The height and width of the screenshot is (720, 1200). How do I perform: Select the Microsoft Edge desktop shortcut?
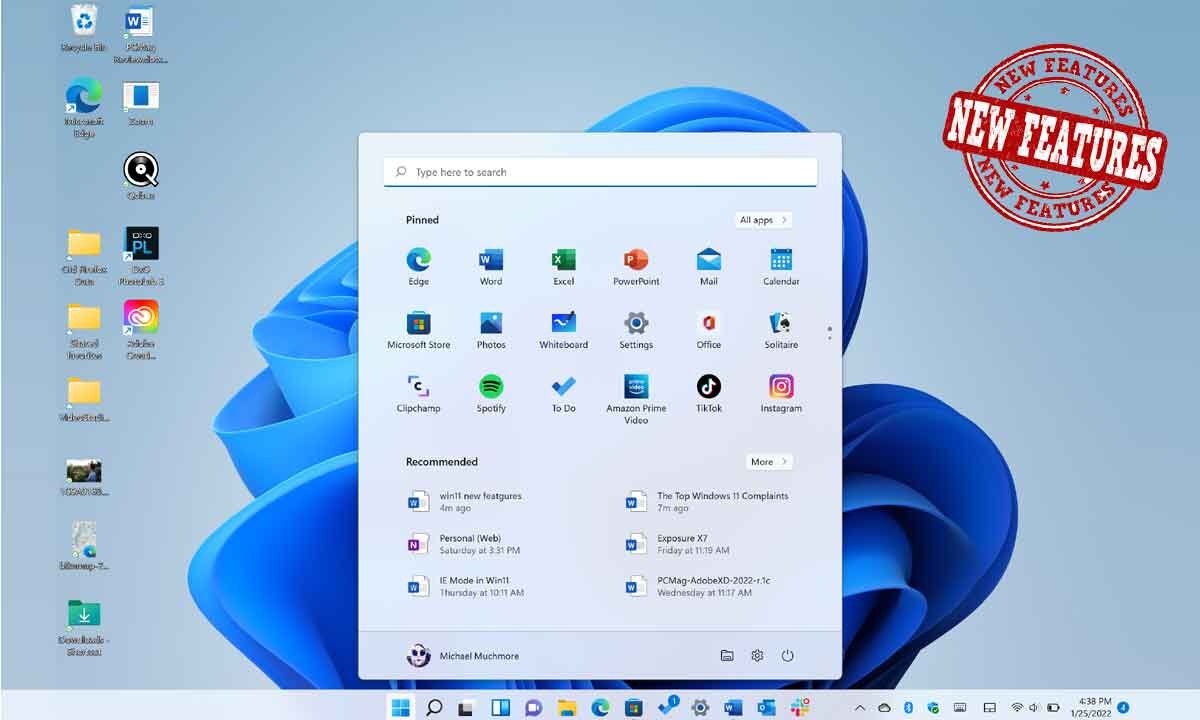pos(84,108)
